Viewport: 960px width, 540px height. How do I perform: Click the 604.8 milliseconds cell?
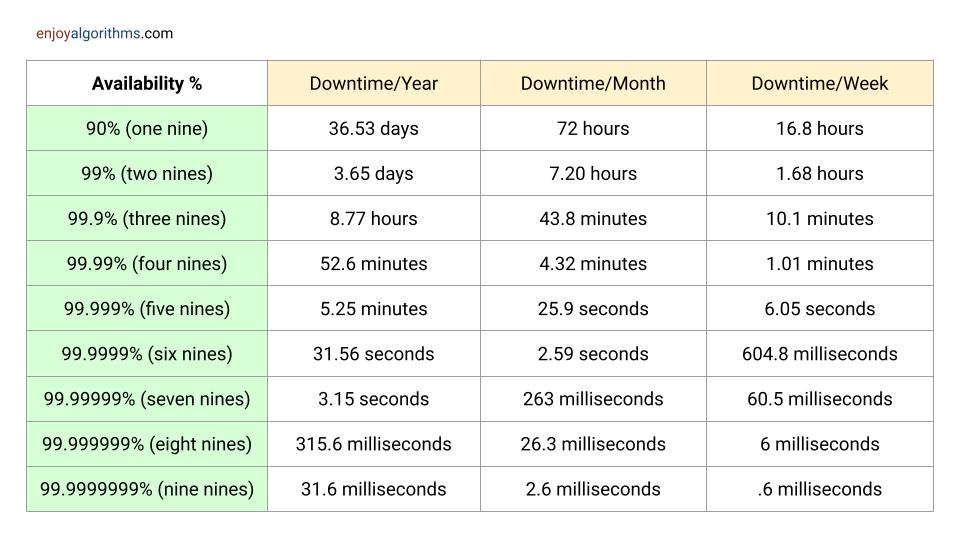(x=820, y=354)
